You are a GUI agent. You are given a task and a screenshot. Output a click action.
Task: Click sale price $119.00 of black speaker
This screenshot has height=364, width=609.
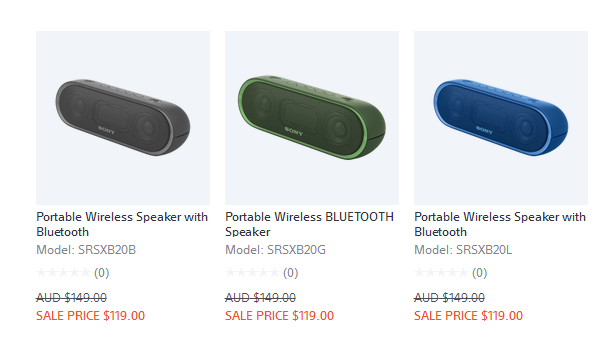click(90, 316)
